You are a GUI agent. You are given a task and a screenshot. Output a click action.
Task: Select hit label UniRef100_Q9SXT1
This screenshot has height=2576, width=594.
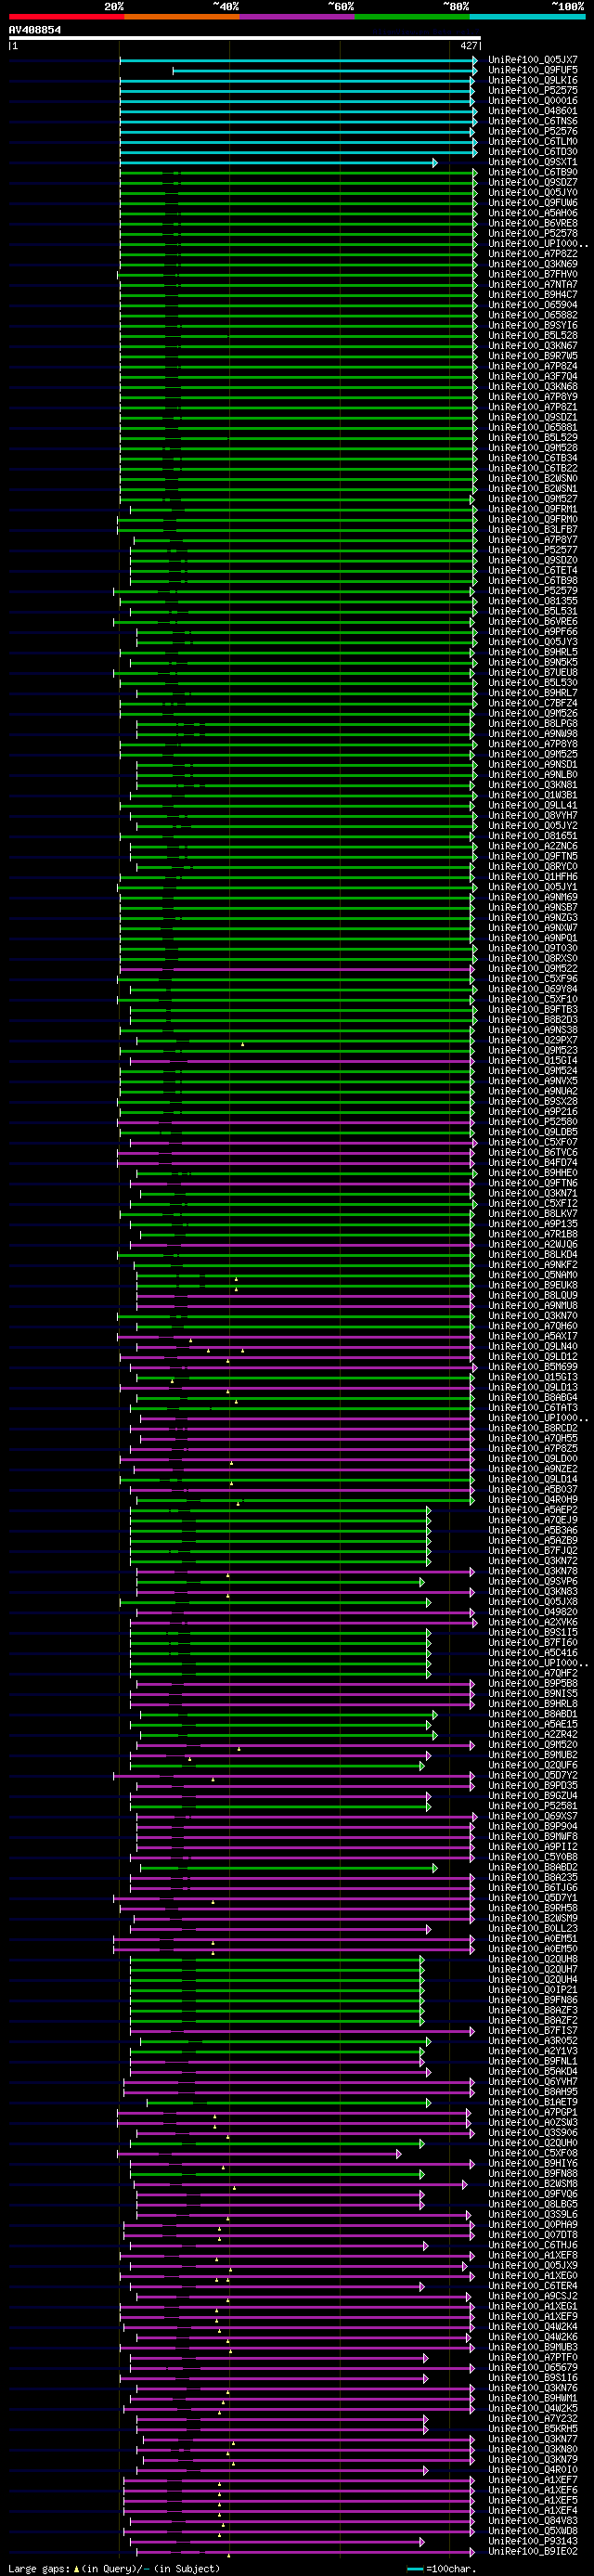click(533, 162)
